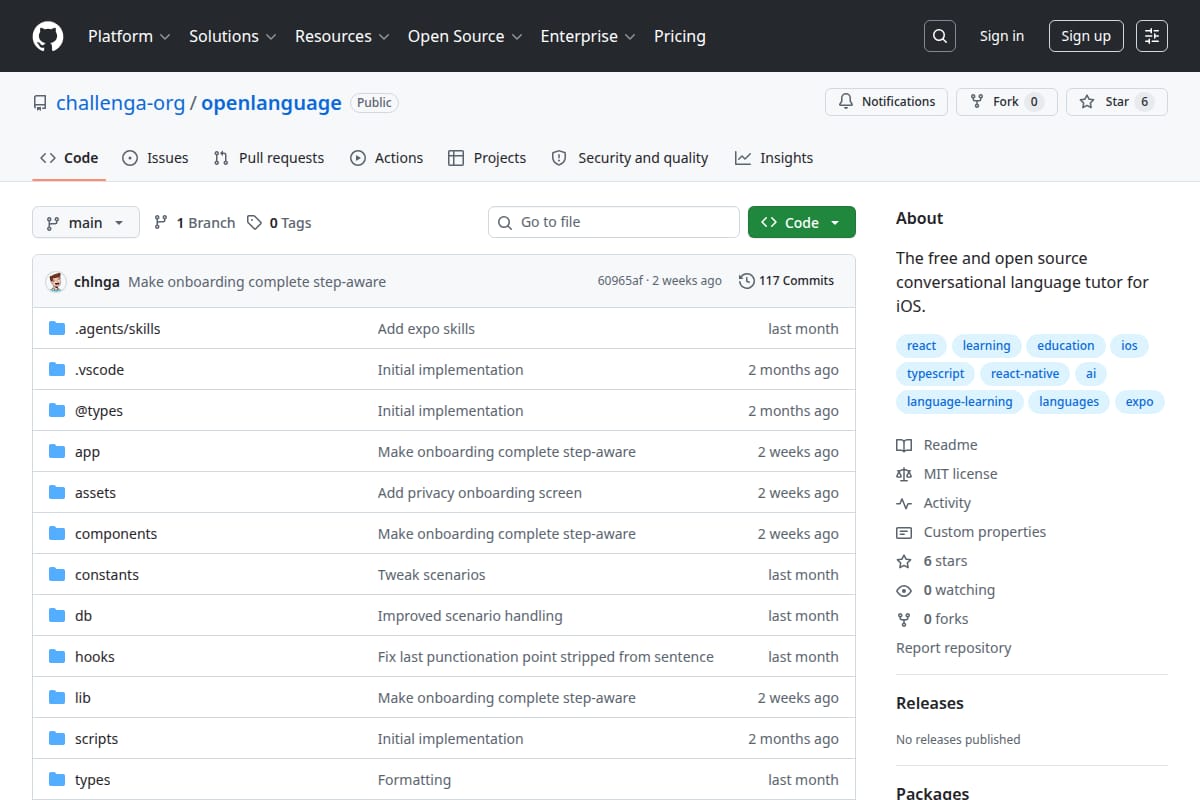Click the star icon beside 6 stars

(904, 561)
